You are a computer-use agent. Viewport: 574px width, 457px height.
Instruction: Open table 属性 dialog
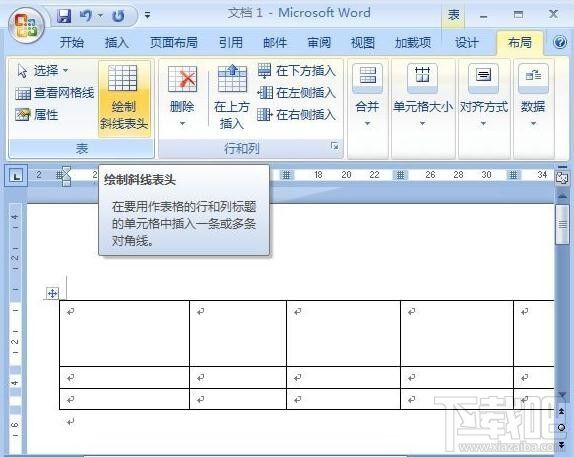tap(37, 115)
